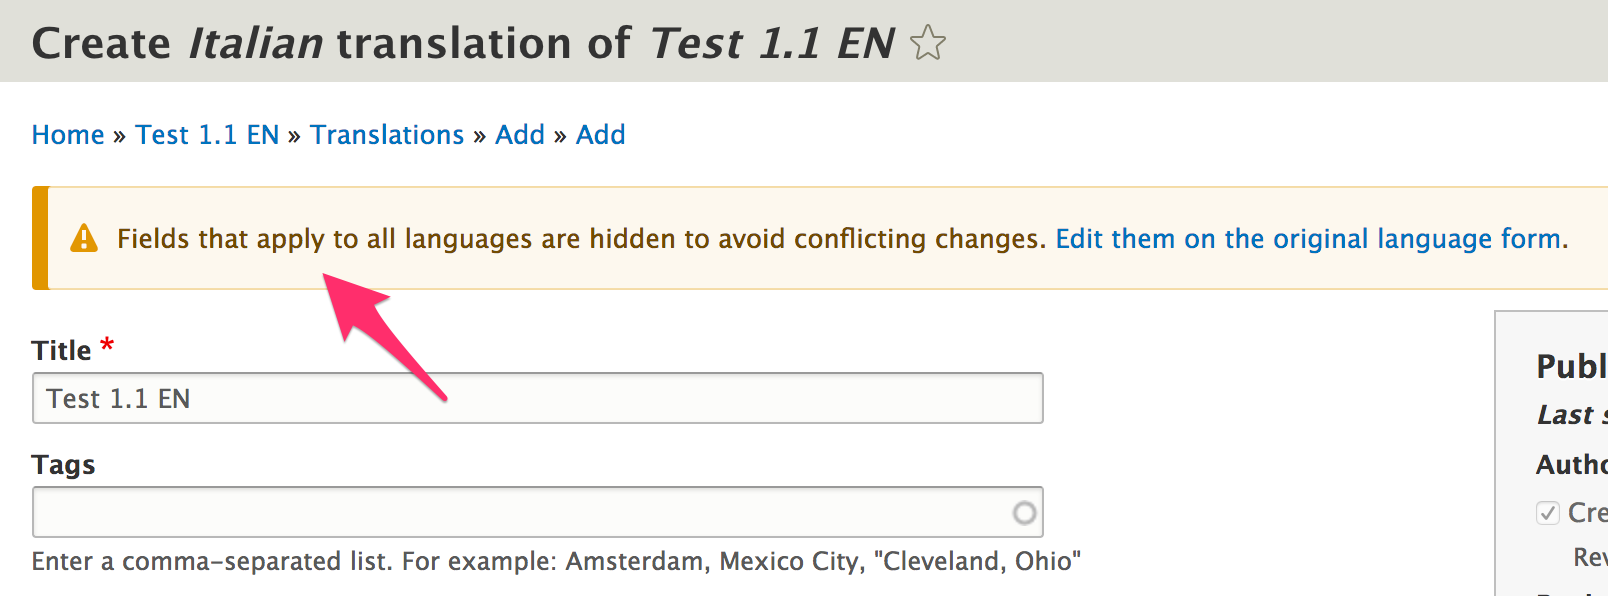Toggle the Create new revision checkbox
The height and width of the screenshot is (596, 1608).
(x=1548, y=512)
